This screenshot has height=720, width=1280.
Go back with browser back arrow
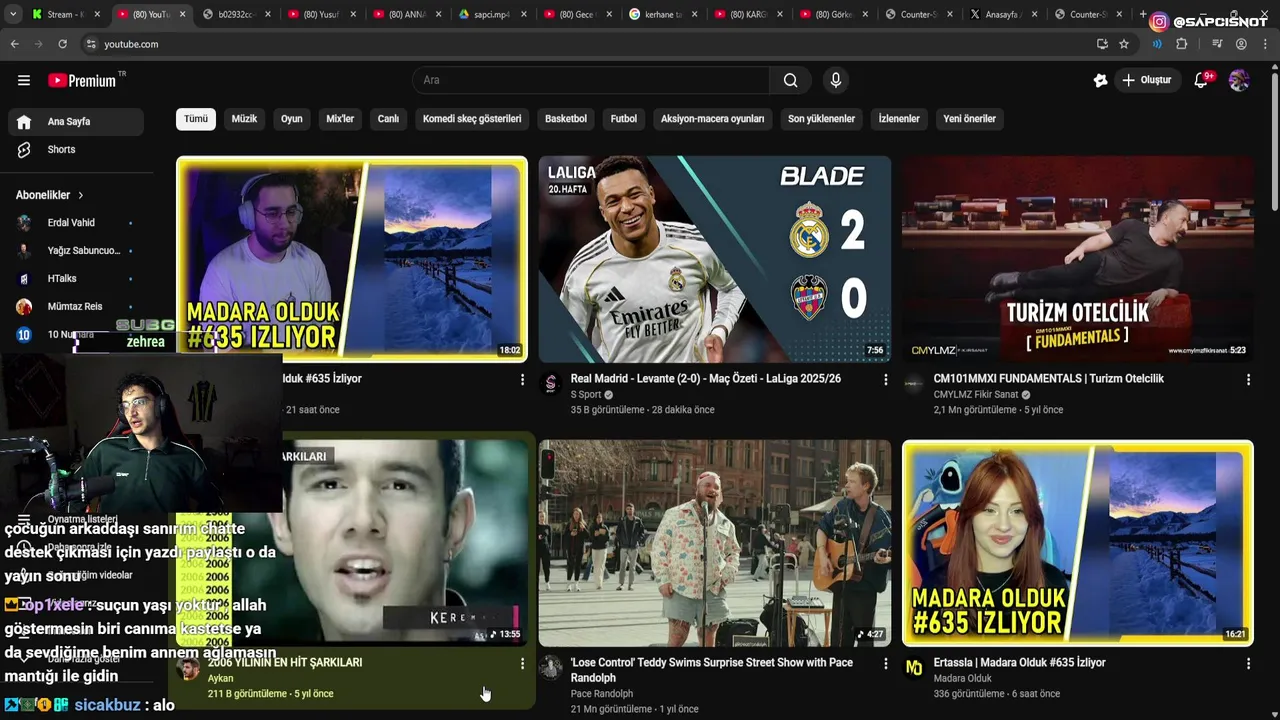click(x=14, y=44)
